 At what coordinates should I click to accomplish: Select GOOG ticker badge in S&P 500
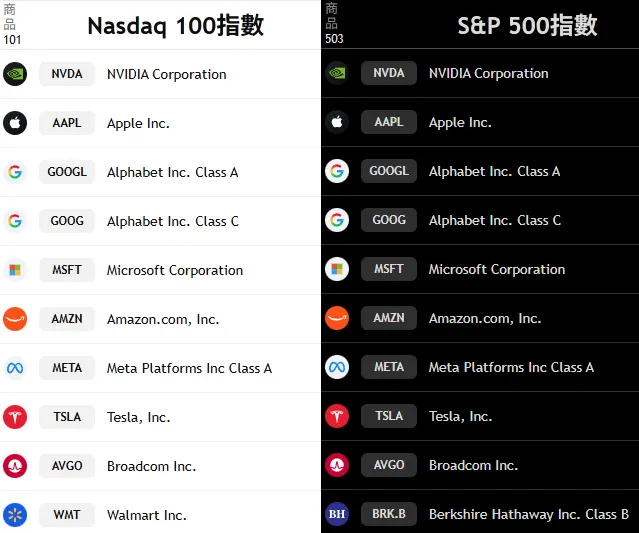pyautogui.click(x=389, y=220)
